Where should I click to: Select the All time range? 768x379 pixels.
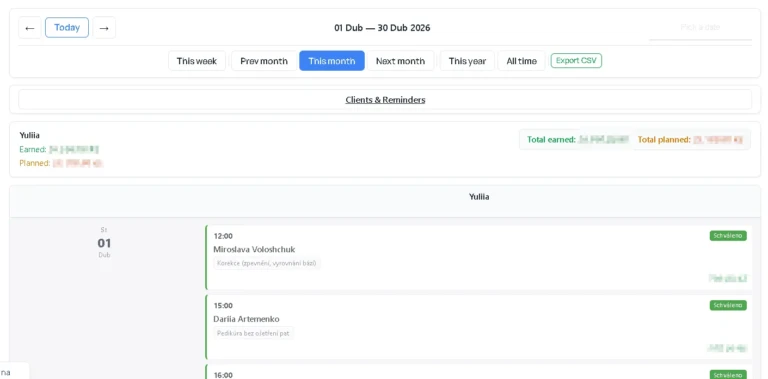[x=522, y=61]
